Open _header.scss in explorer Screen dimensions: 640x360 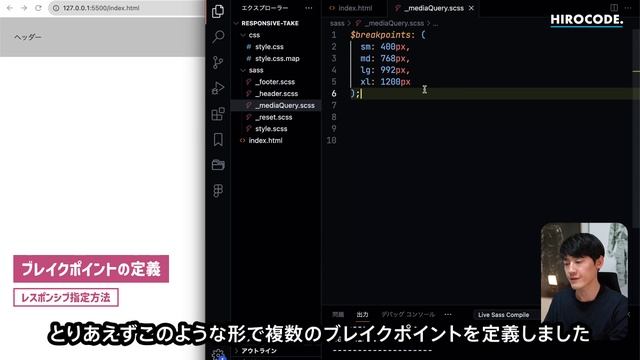coord(276,93)
